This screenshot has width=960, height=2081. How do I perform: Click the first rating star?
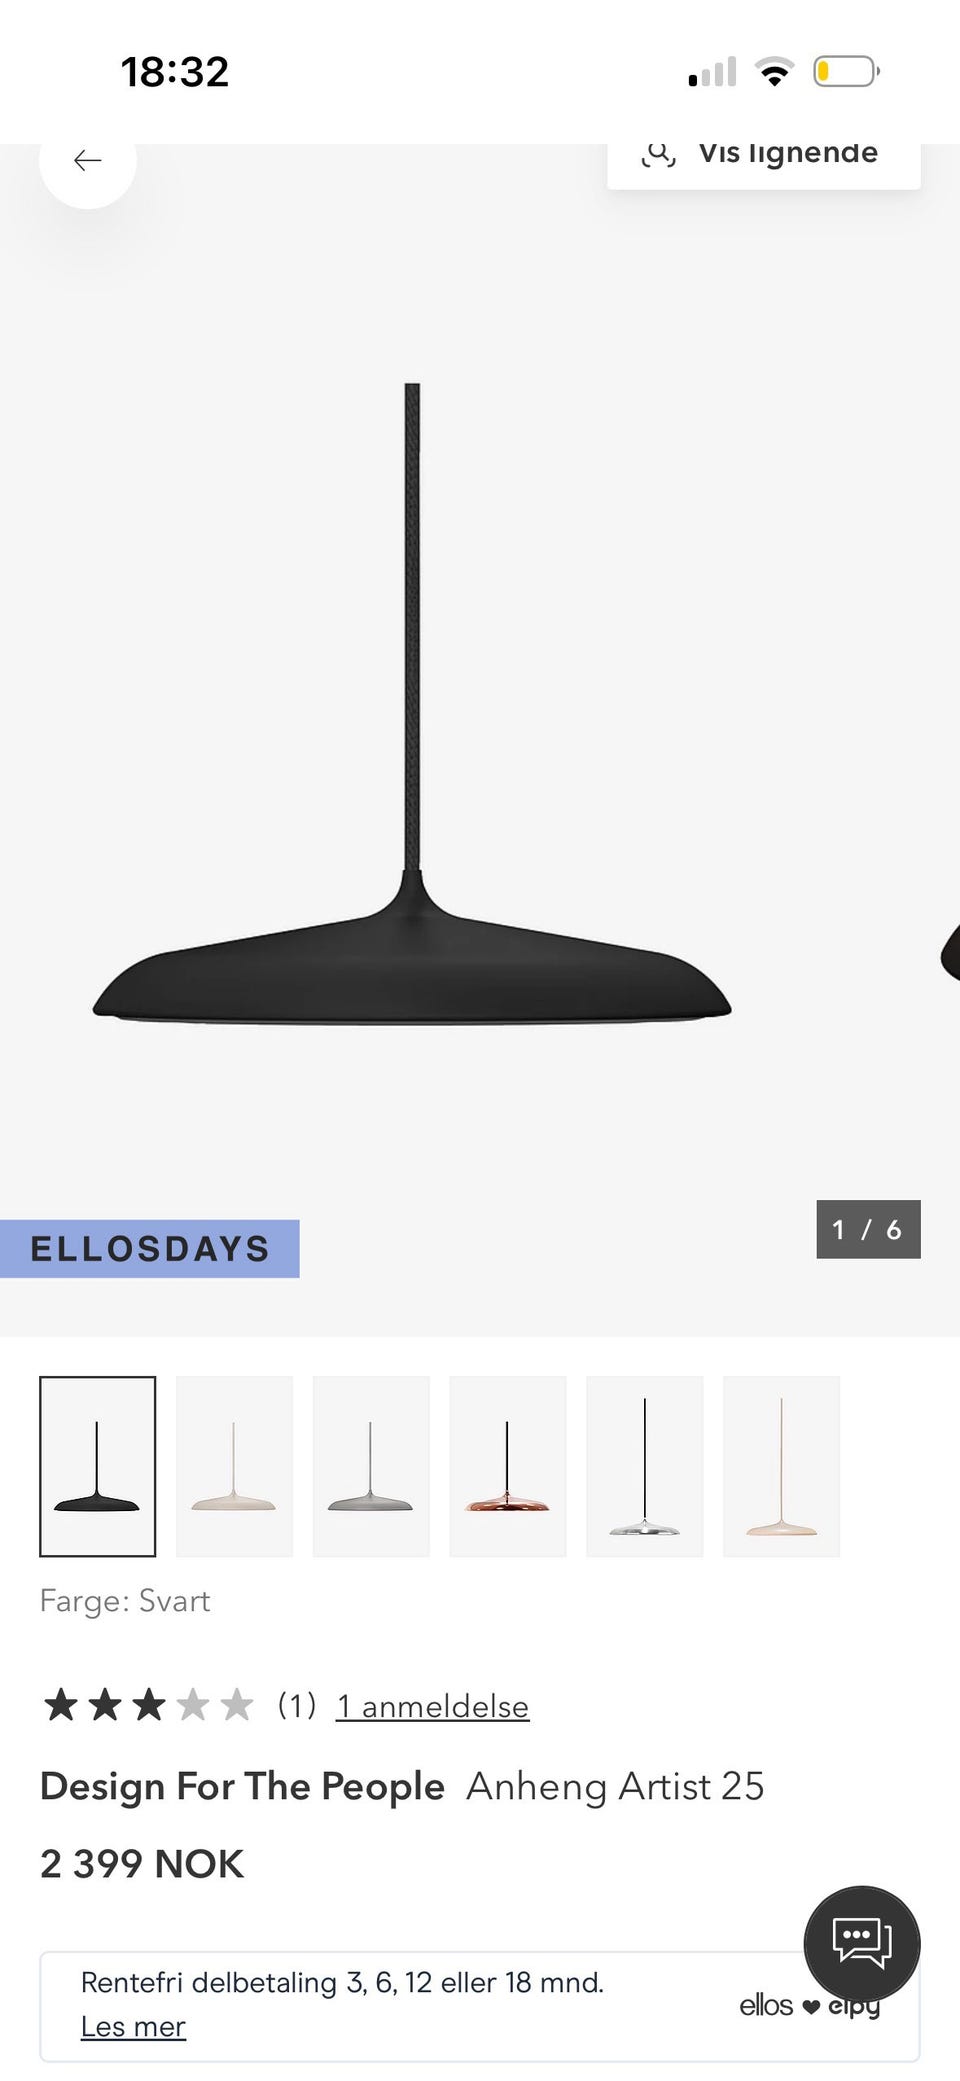pyautogui.click(x=61, y=1705)
